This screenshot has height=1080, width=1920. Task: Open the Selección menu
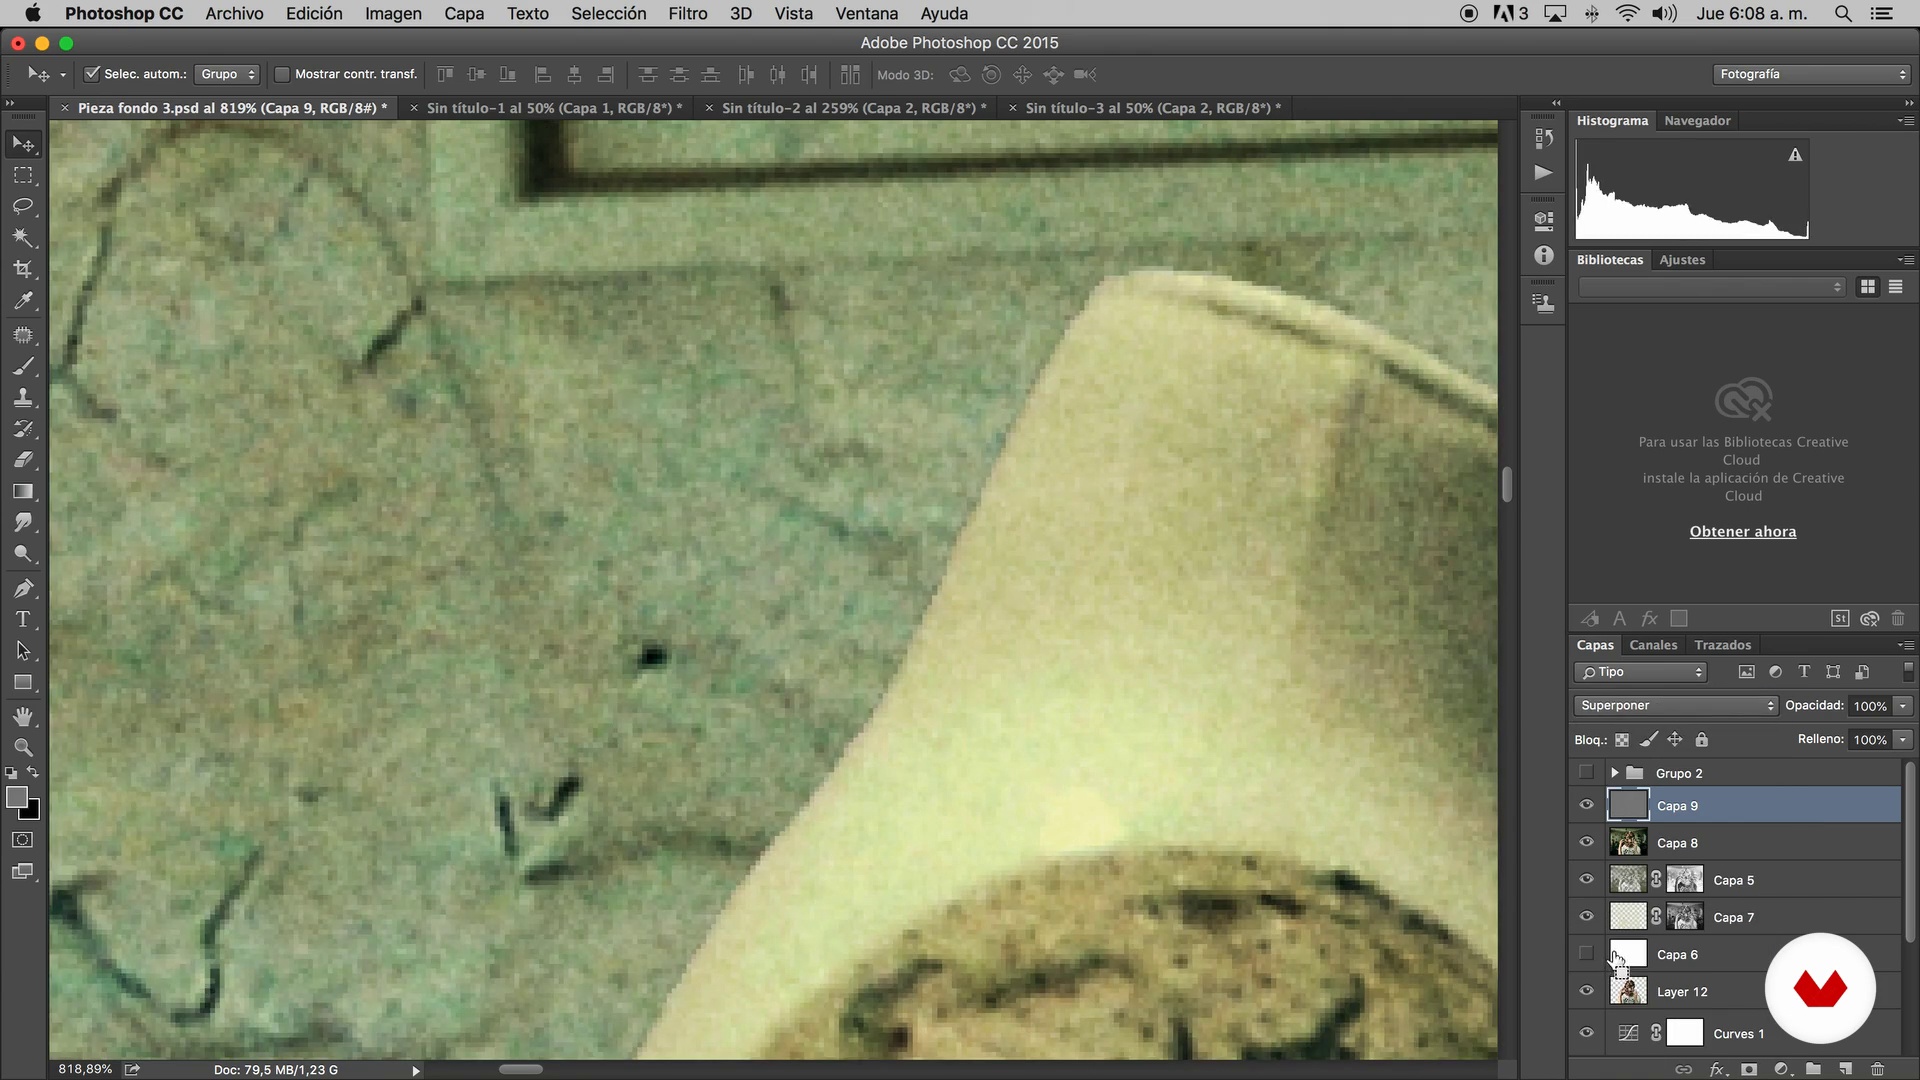(x=608, y=14)
